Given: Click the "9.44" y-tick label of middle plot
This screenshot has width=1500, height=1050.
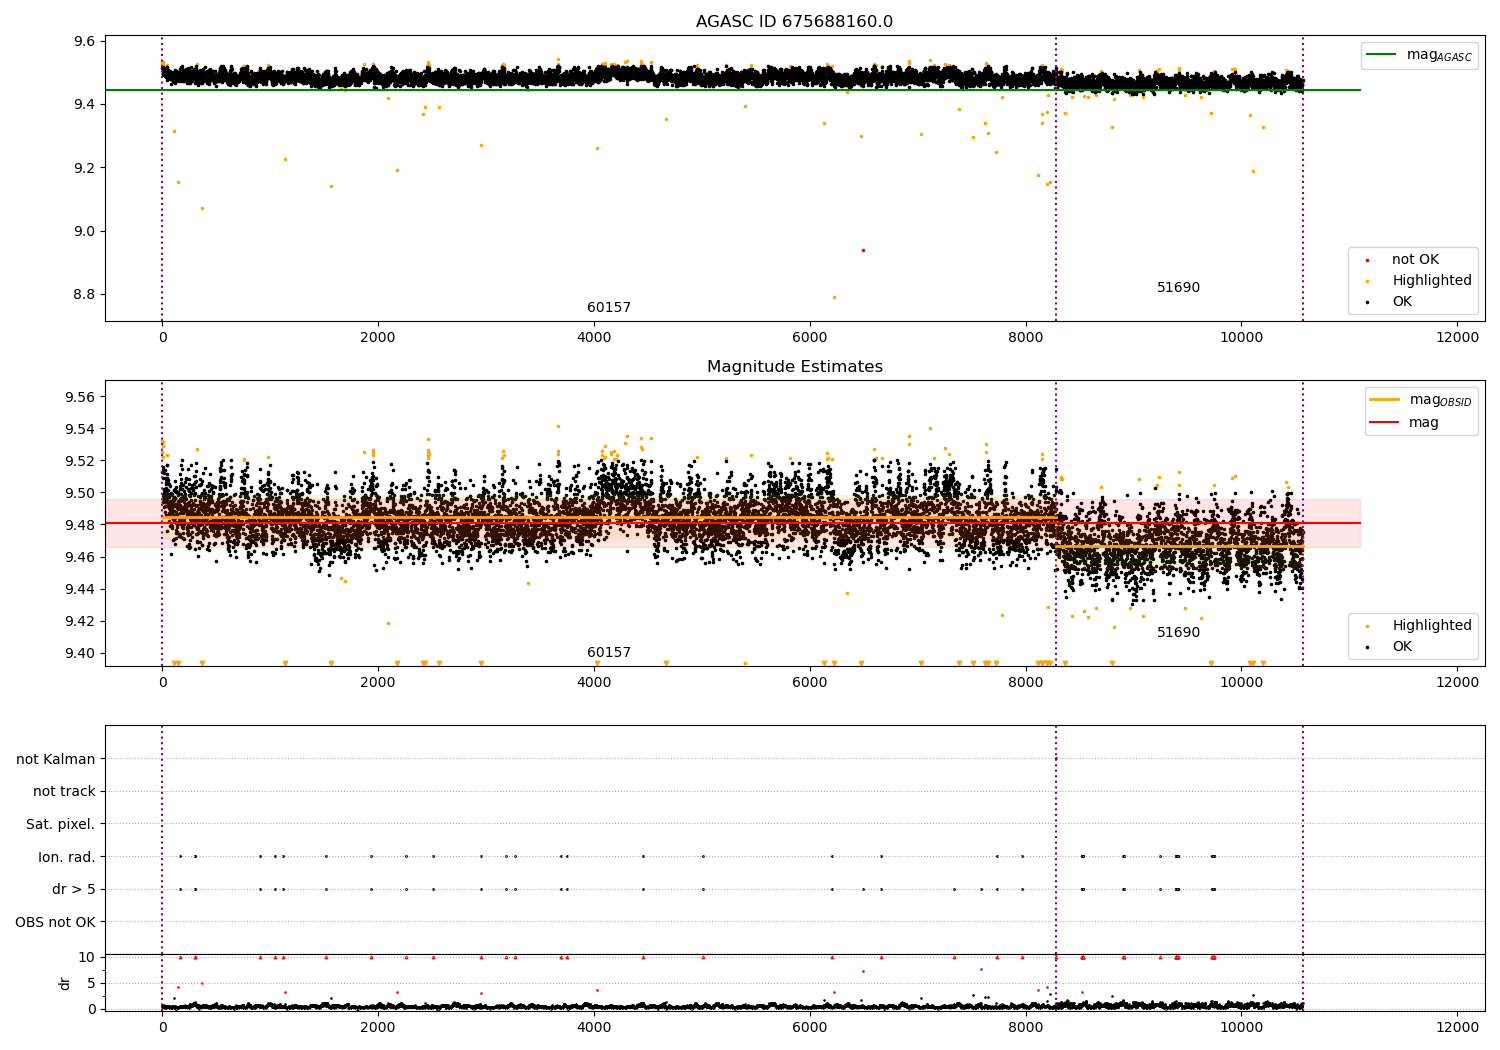Looking at the screenshot, I should [x=81, y=590].
